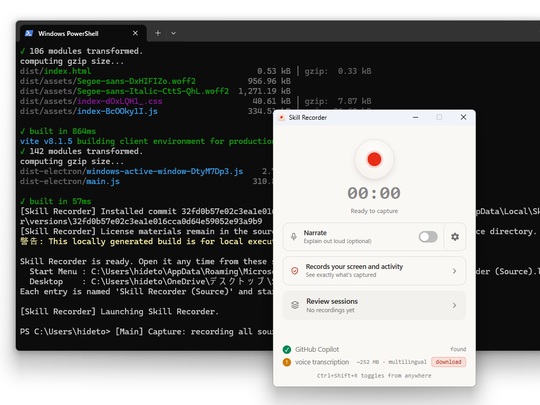Viewport: 540px width, 405px height.
Task: Open Review sessions row
Action: click(x=374, y=305)
